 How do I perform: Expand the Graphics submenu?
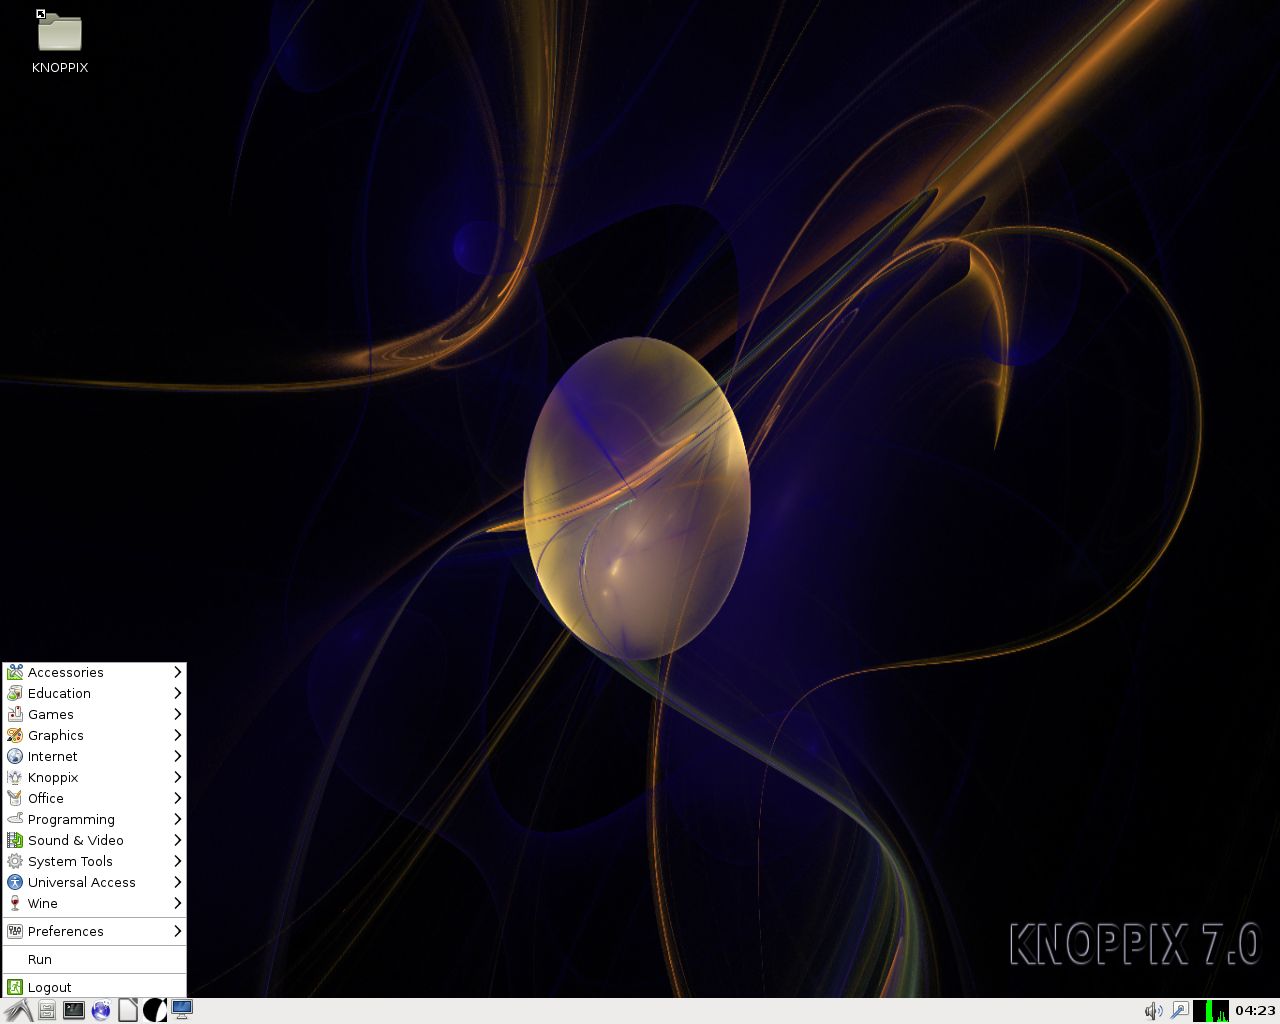(56, 735)
